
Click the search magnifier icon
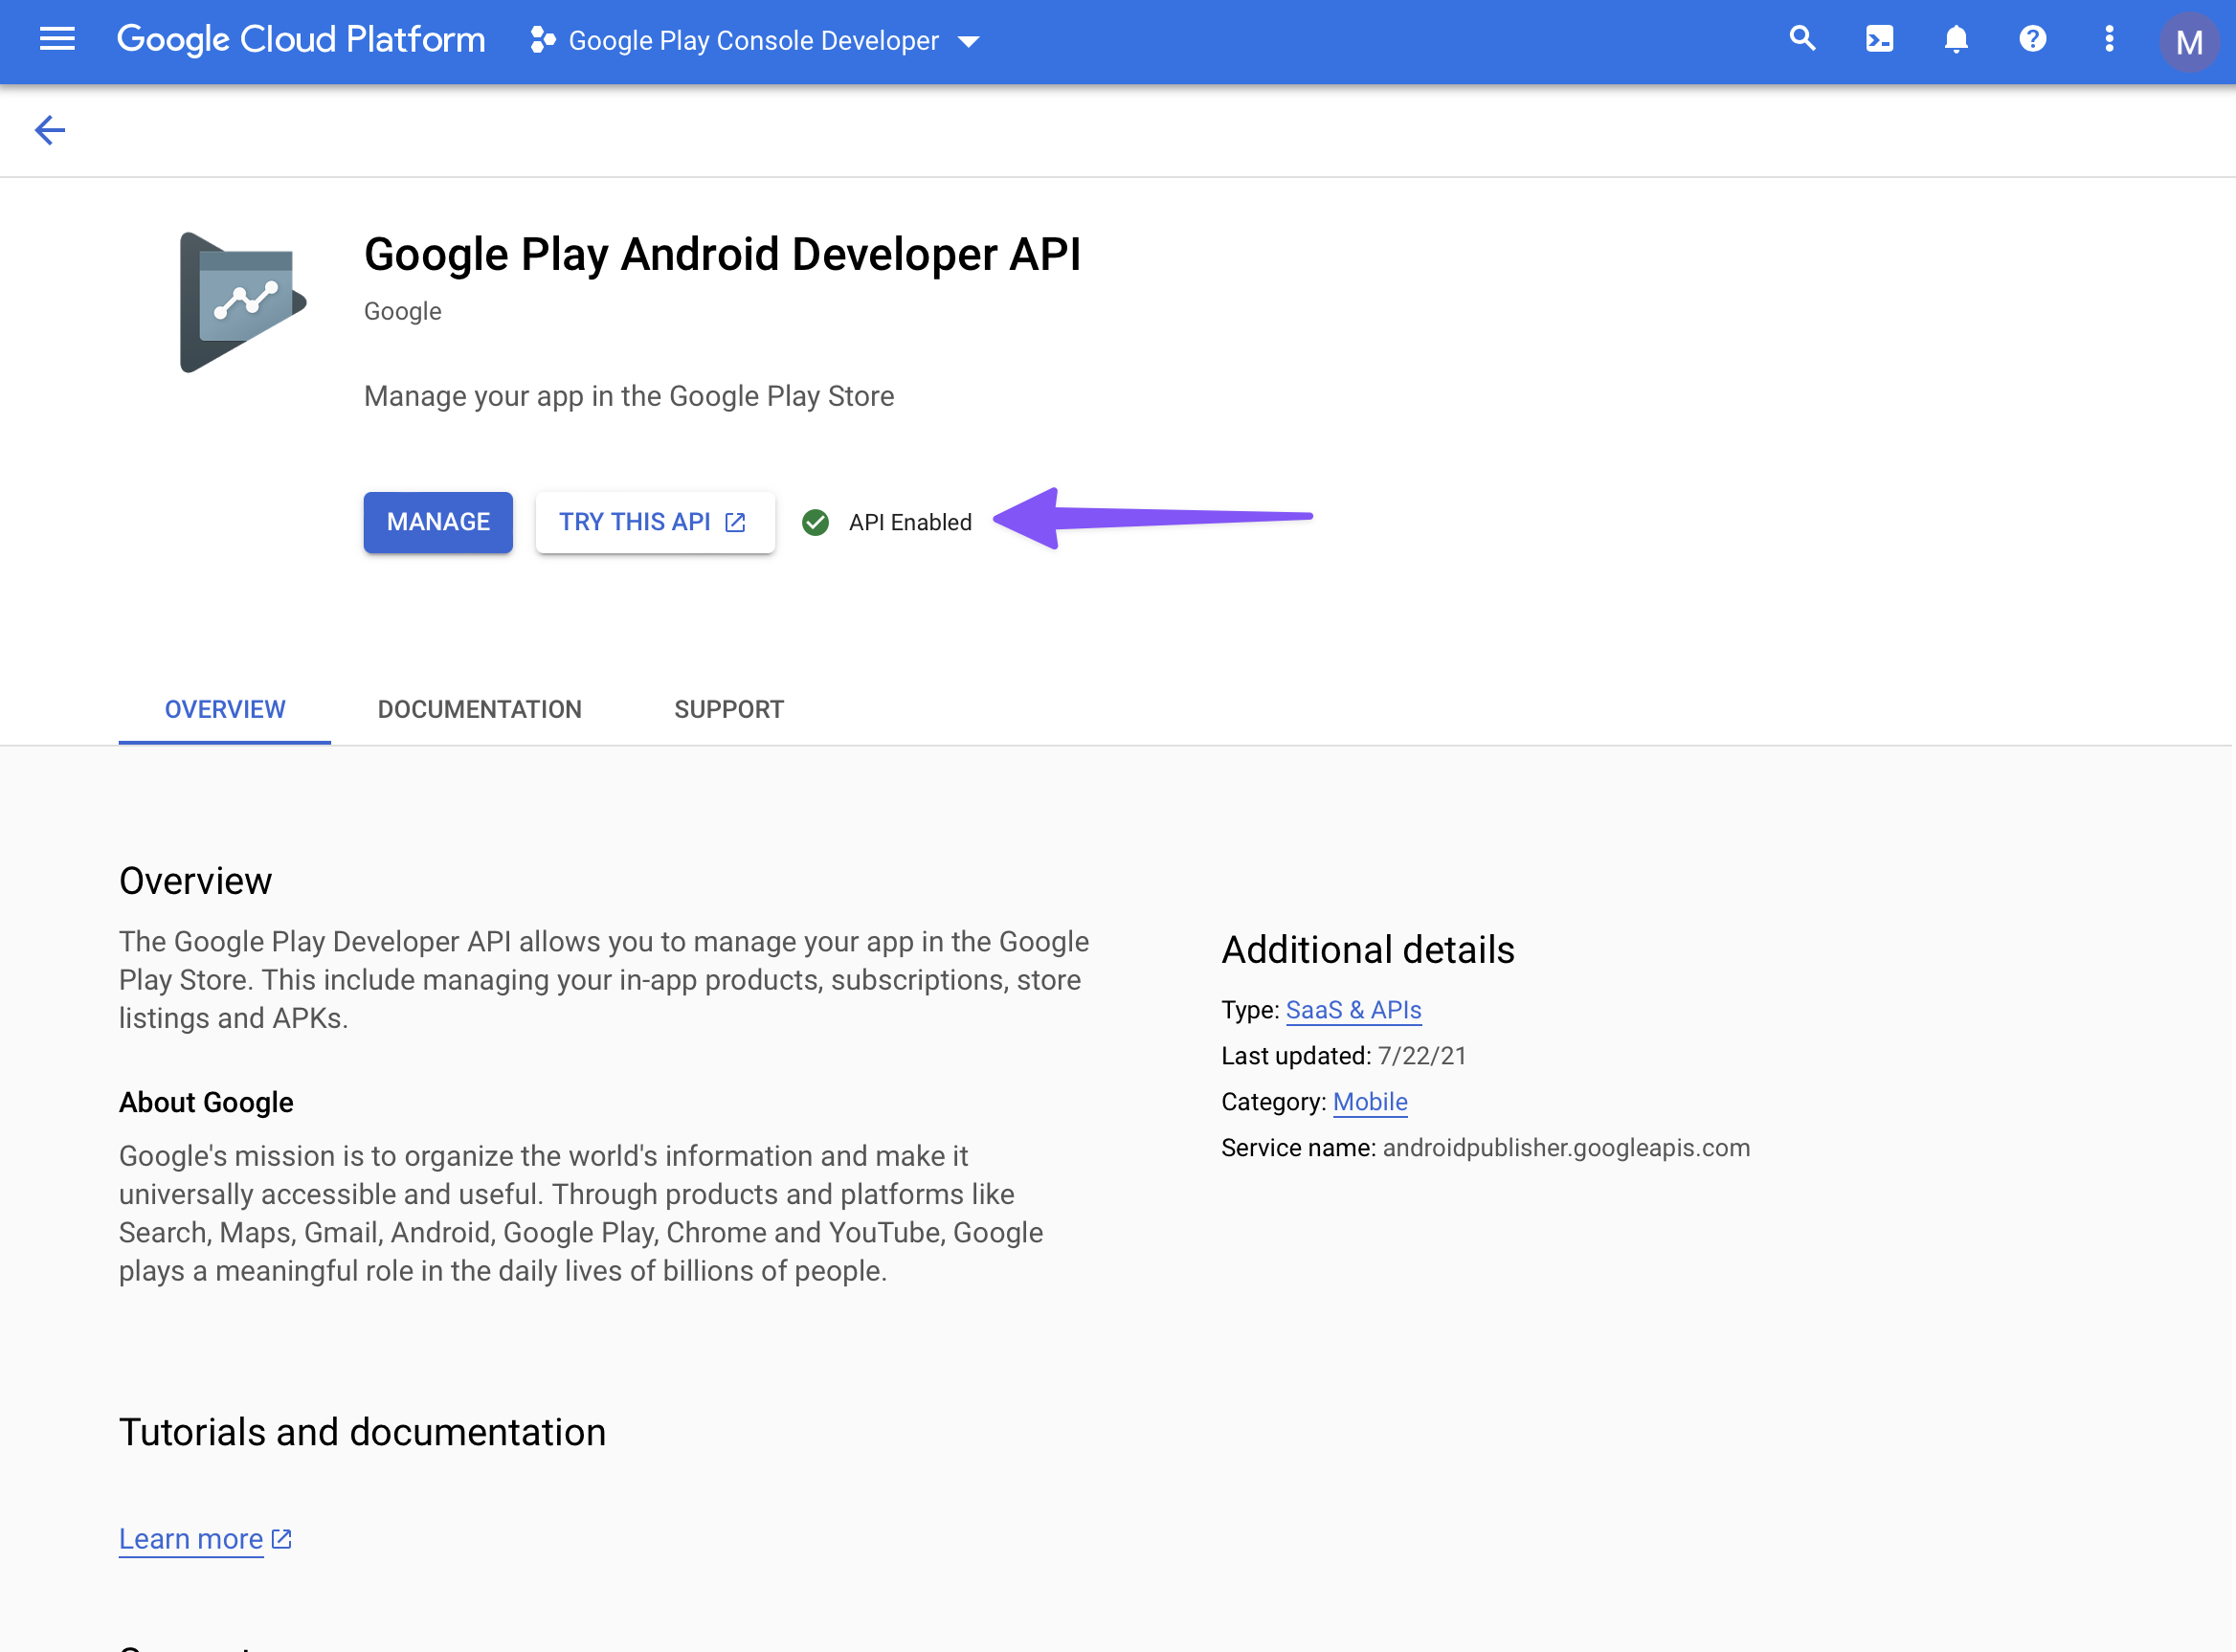[1802, 40]
